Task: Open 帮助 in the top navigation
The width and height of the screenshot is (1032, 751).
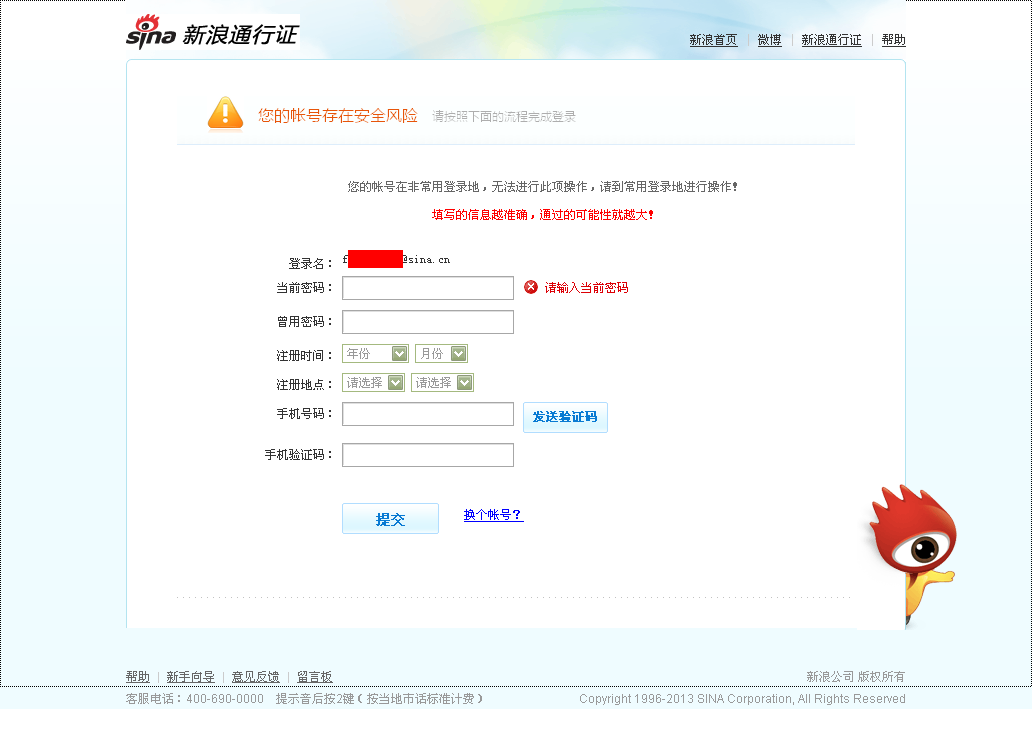Action: pyautogui.click(x=894, y=40)
